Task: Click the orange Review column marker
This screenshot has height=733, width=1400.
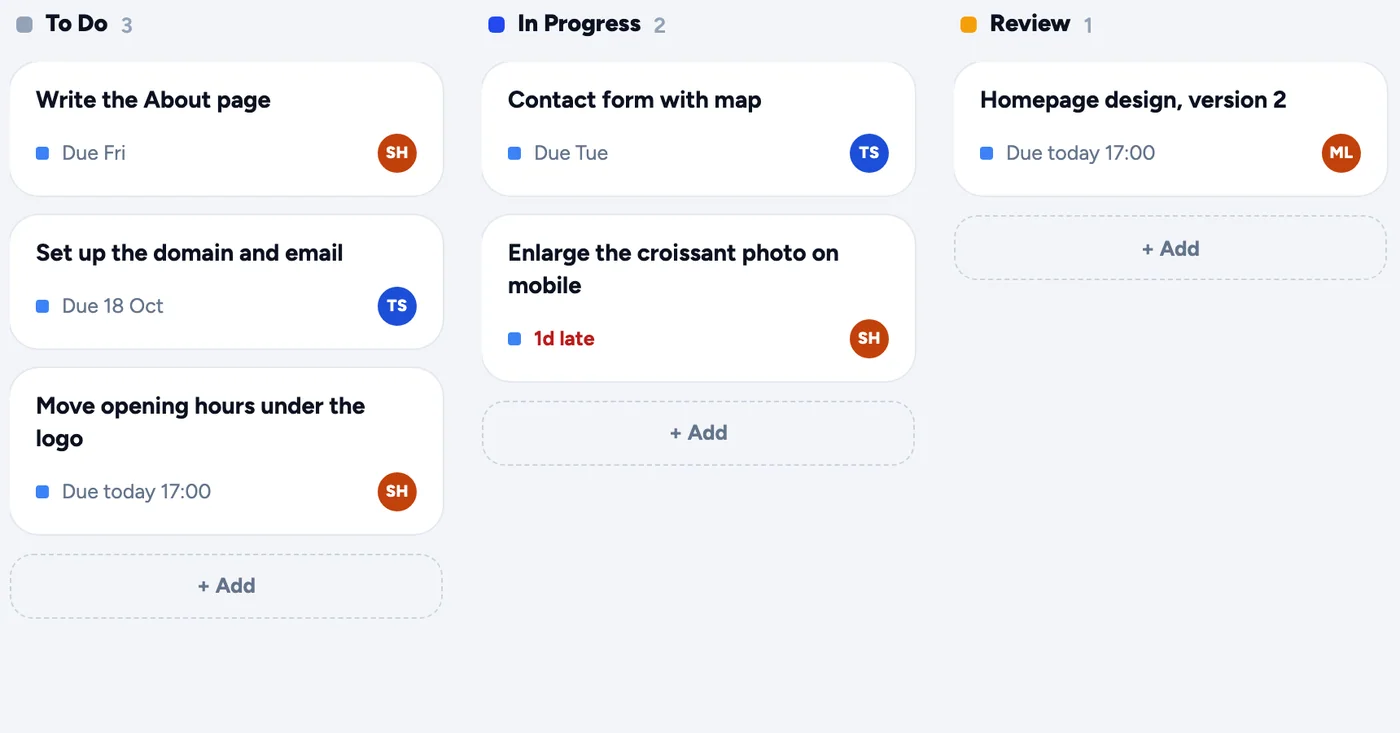Action: coord(968,24)
